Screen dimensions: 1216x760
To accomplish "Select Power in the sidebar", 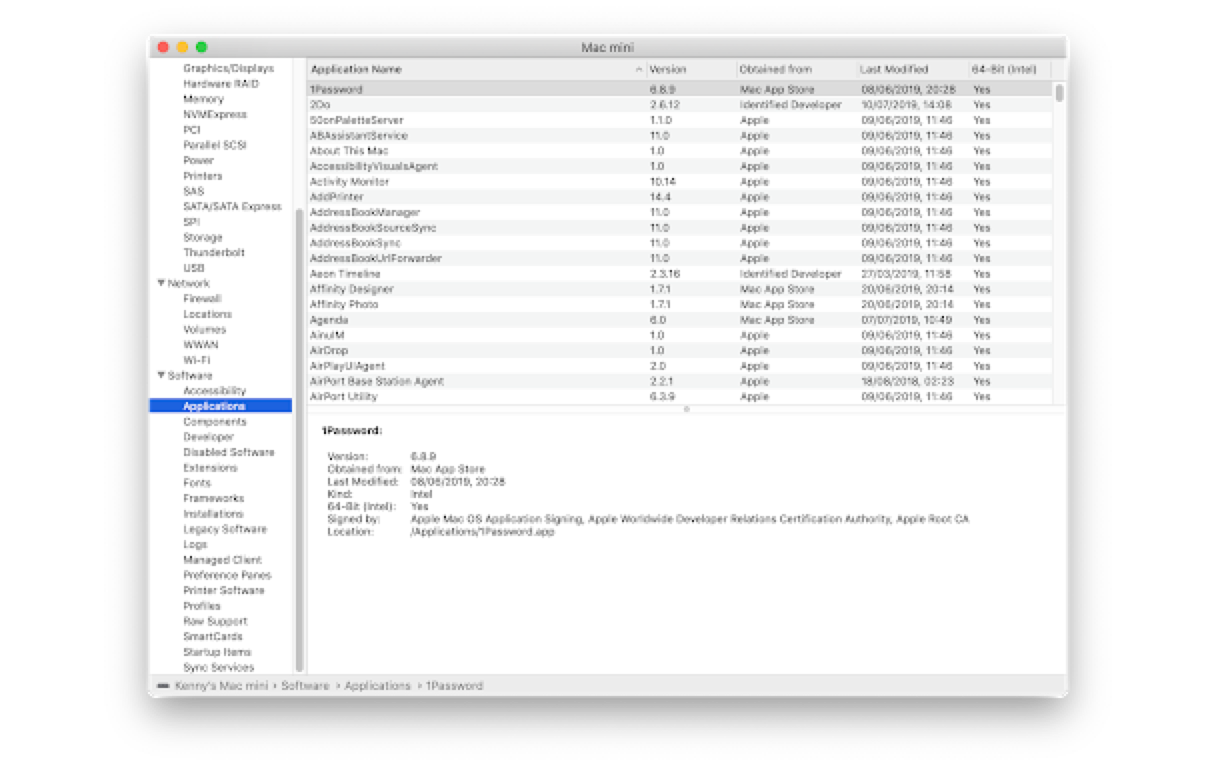I will 198,161.
